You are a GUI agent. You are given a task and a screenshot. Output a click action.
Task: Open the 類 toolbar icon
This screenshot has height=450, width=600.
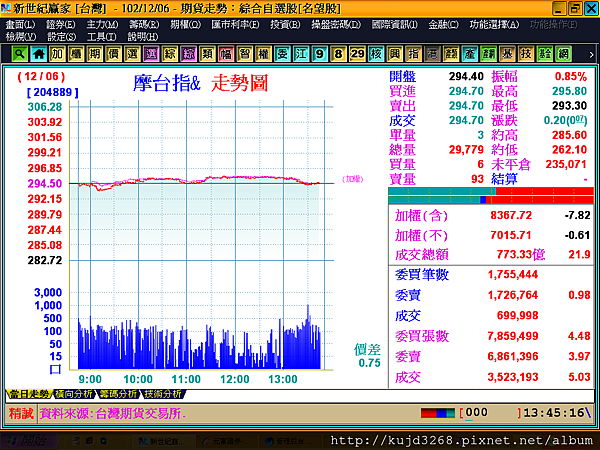click(x=207, y=54)
